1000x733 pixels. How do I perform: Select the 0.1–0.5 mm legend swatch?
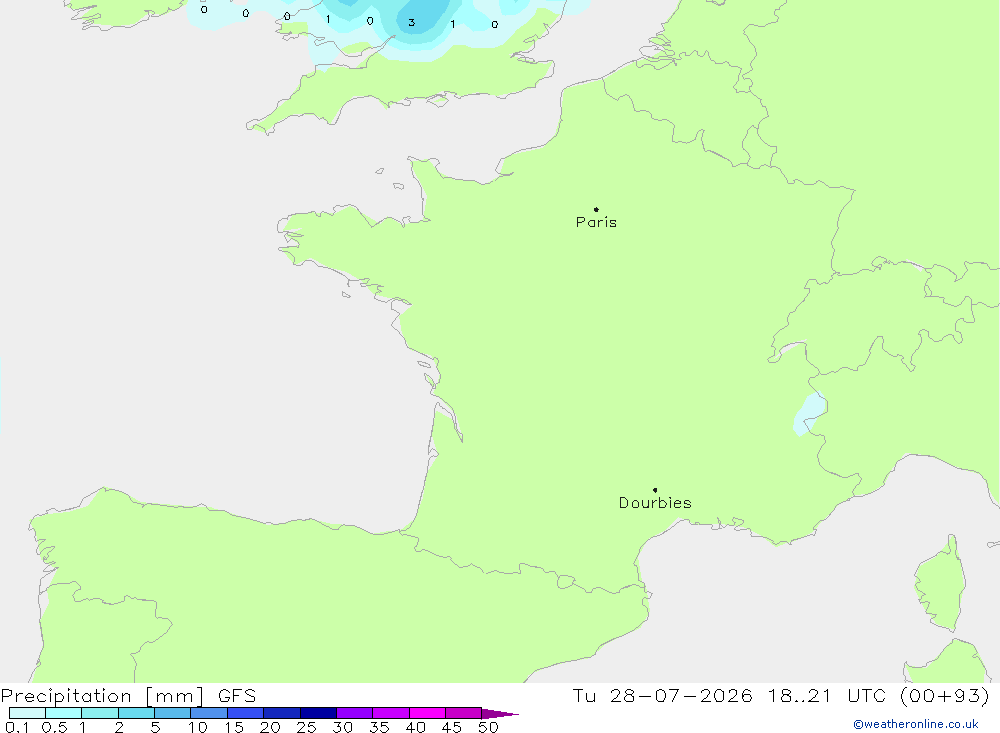[27, 713]
